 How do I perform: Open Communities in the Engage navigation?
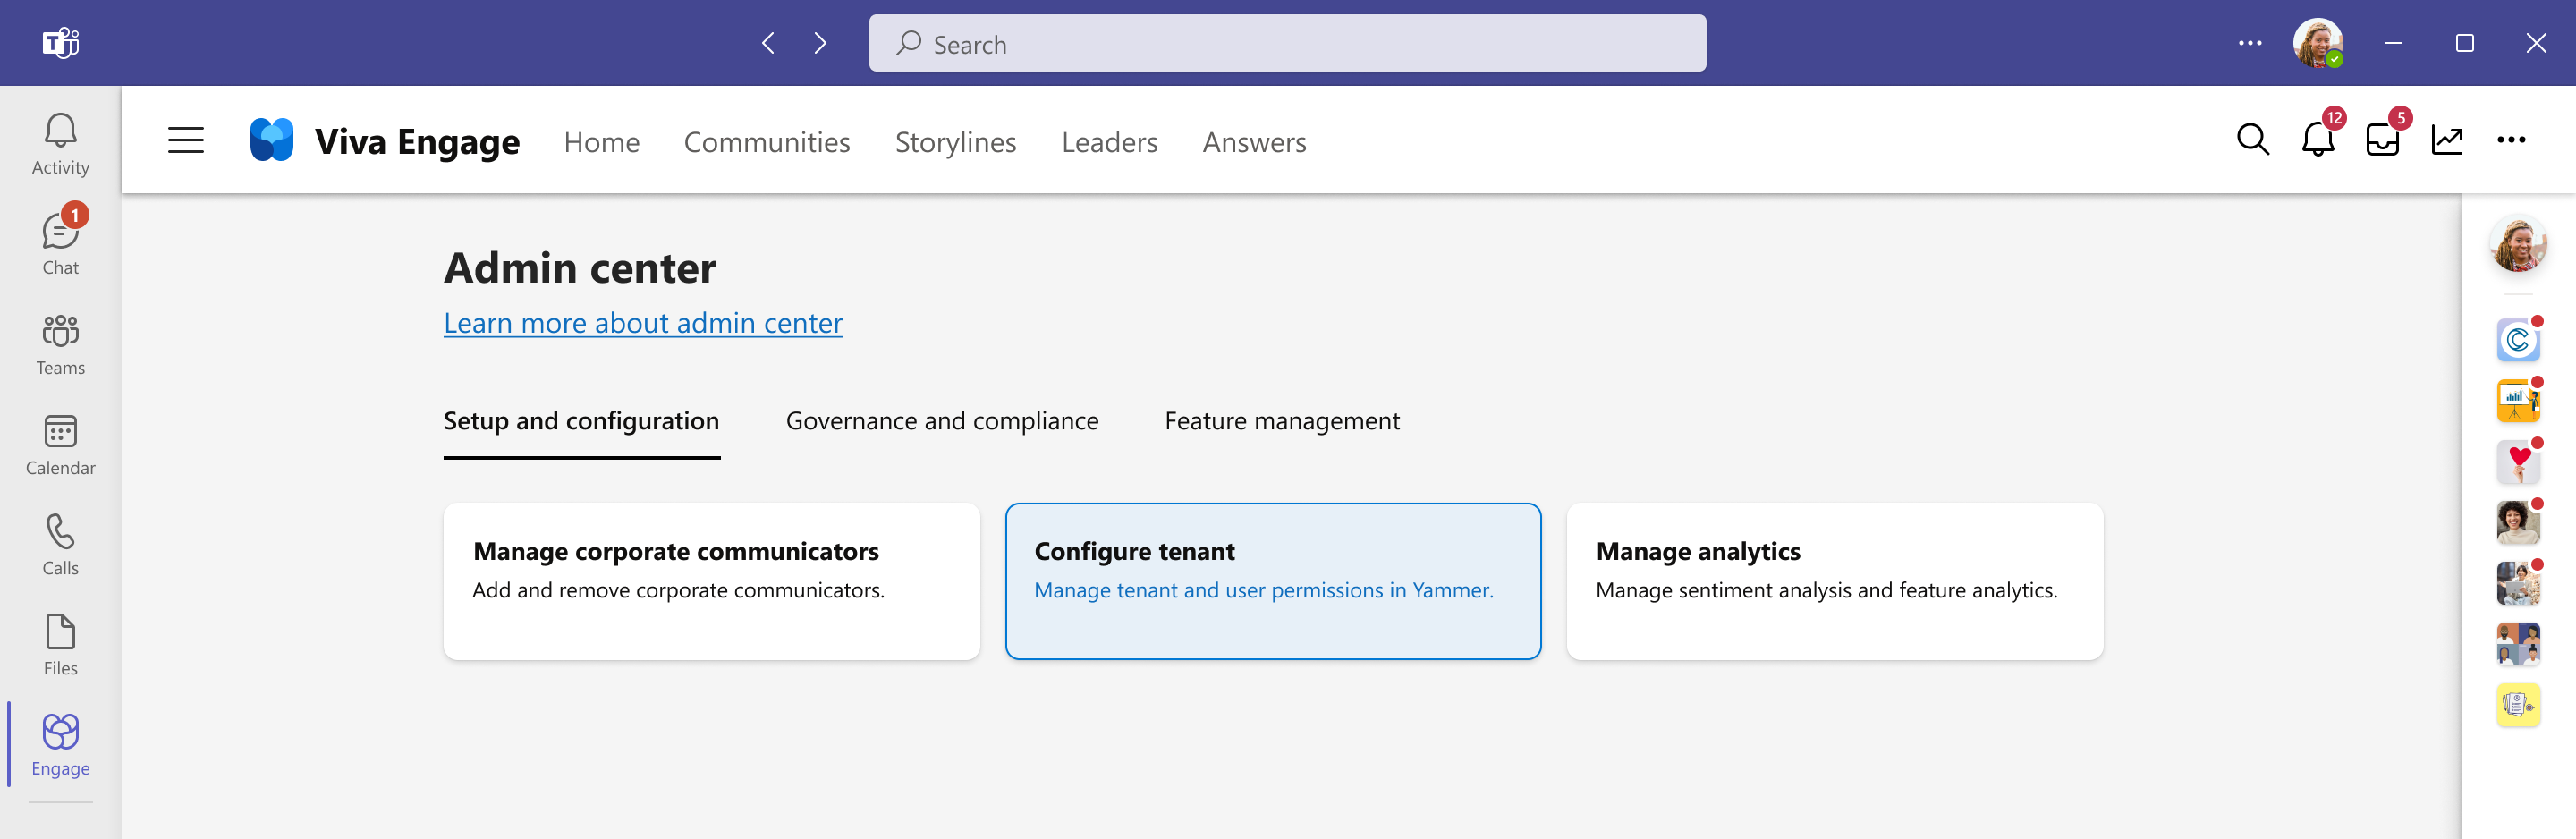[x=766, y=142]
